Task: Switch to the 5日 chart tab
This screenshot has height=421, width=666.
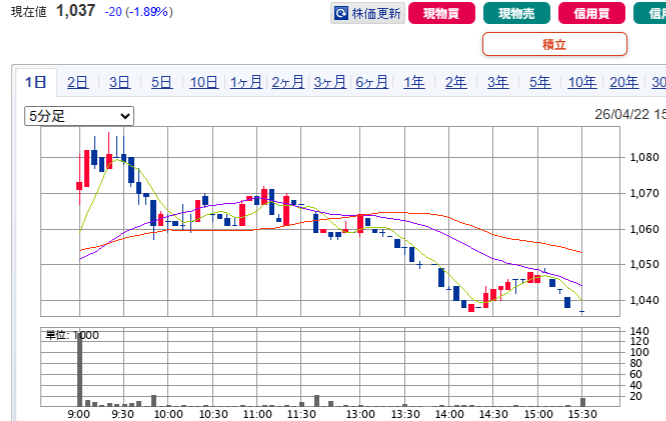Action: (x=161, y=82)
